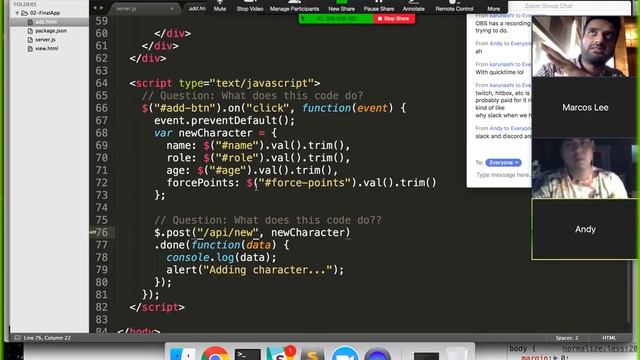Click the normalize.less:20 link in dev panel
The width and height of the screenshot is (640, 360).
(x=599, y=349)
